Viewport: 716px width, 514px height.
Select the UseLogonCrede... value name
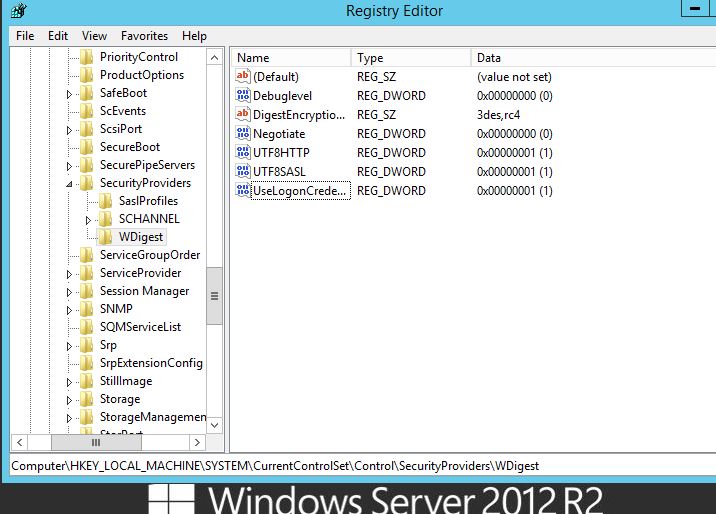coord(300,191)
